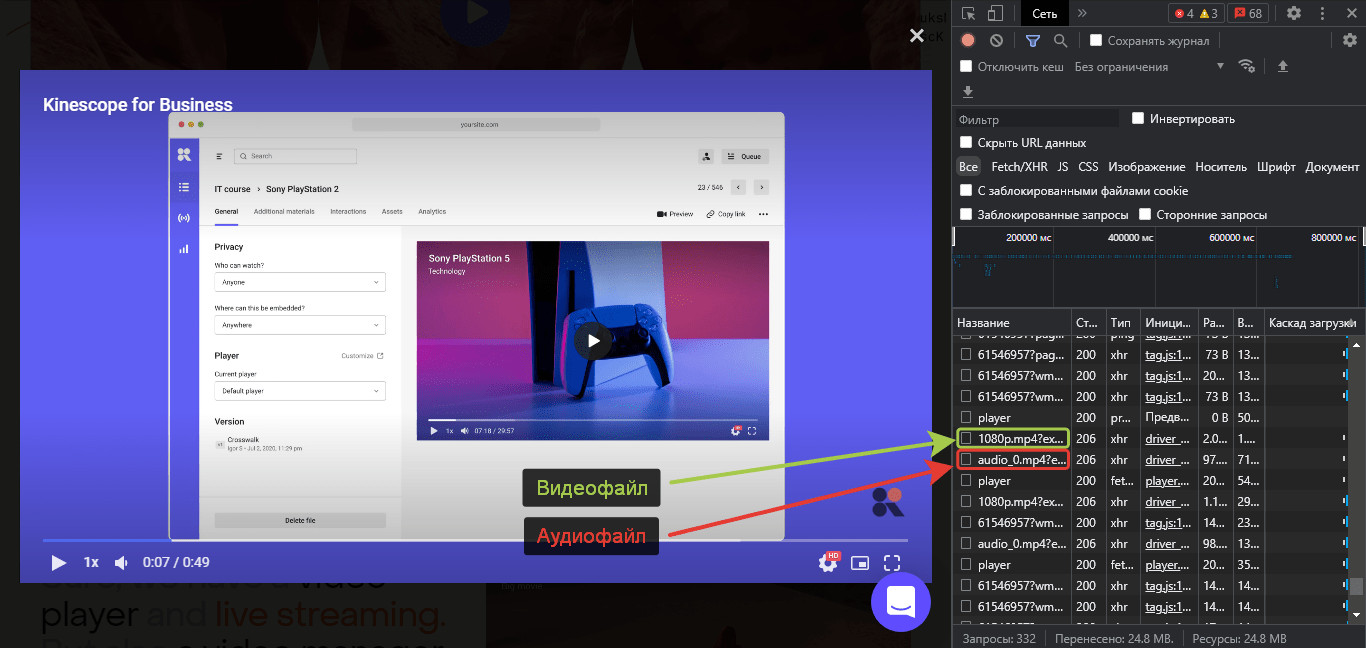Filter requests by JS
The width and height of the screenshot is (1366, 648).
[x=1063, y=167]
